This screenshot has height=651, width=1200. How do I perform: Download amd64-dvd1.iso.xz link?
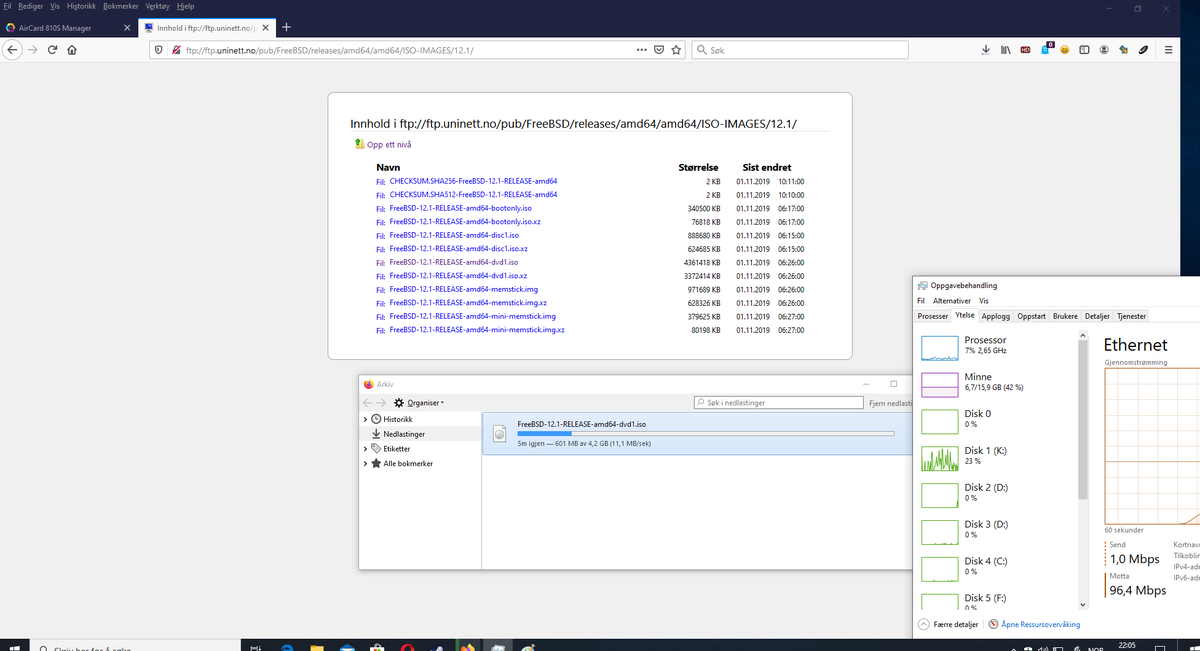(458, 275)
